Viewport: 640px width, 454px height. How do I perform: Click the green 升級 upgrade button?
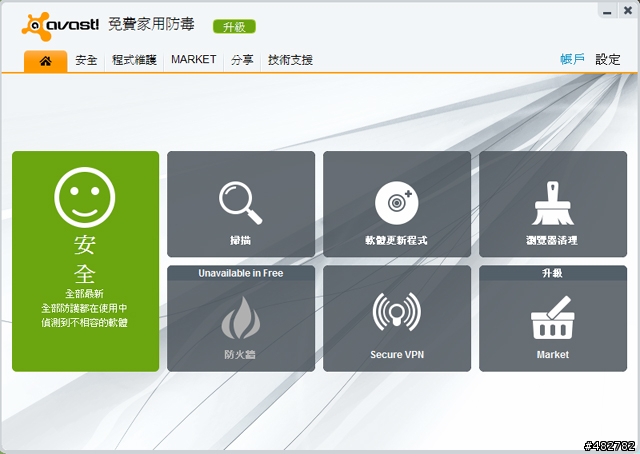coord(234,27)
